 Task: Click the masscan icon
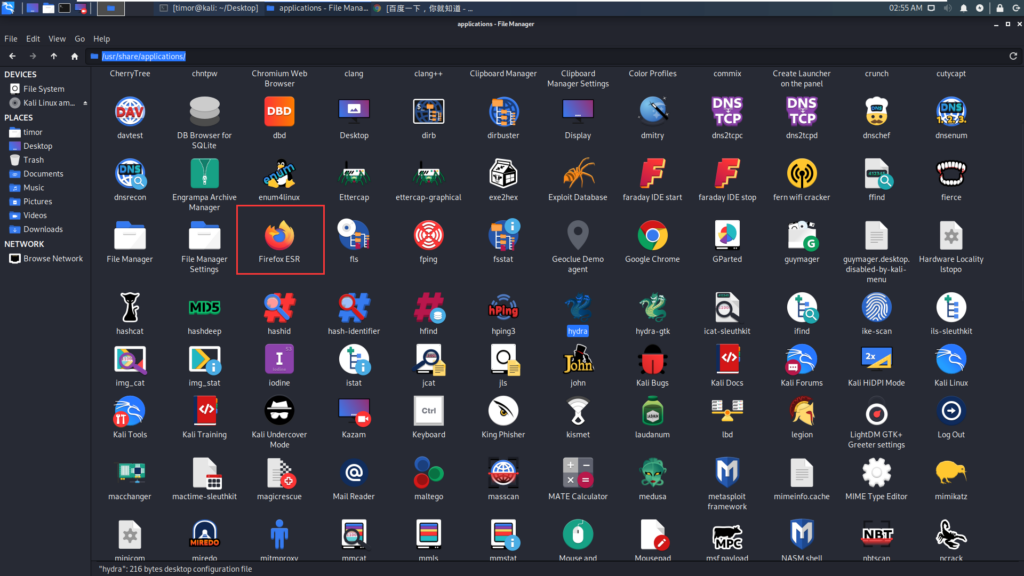[x=503, y=472]
